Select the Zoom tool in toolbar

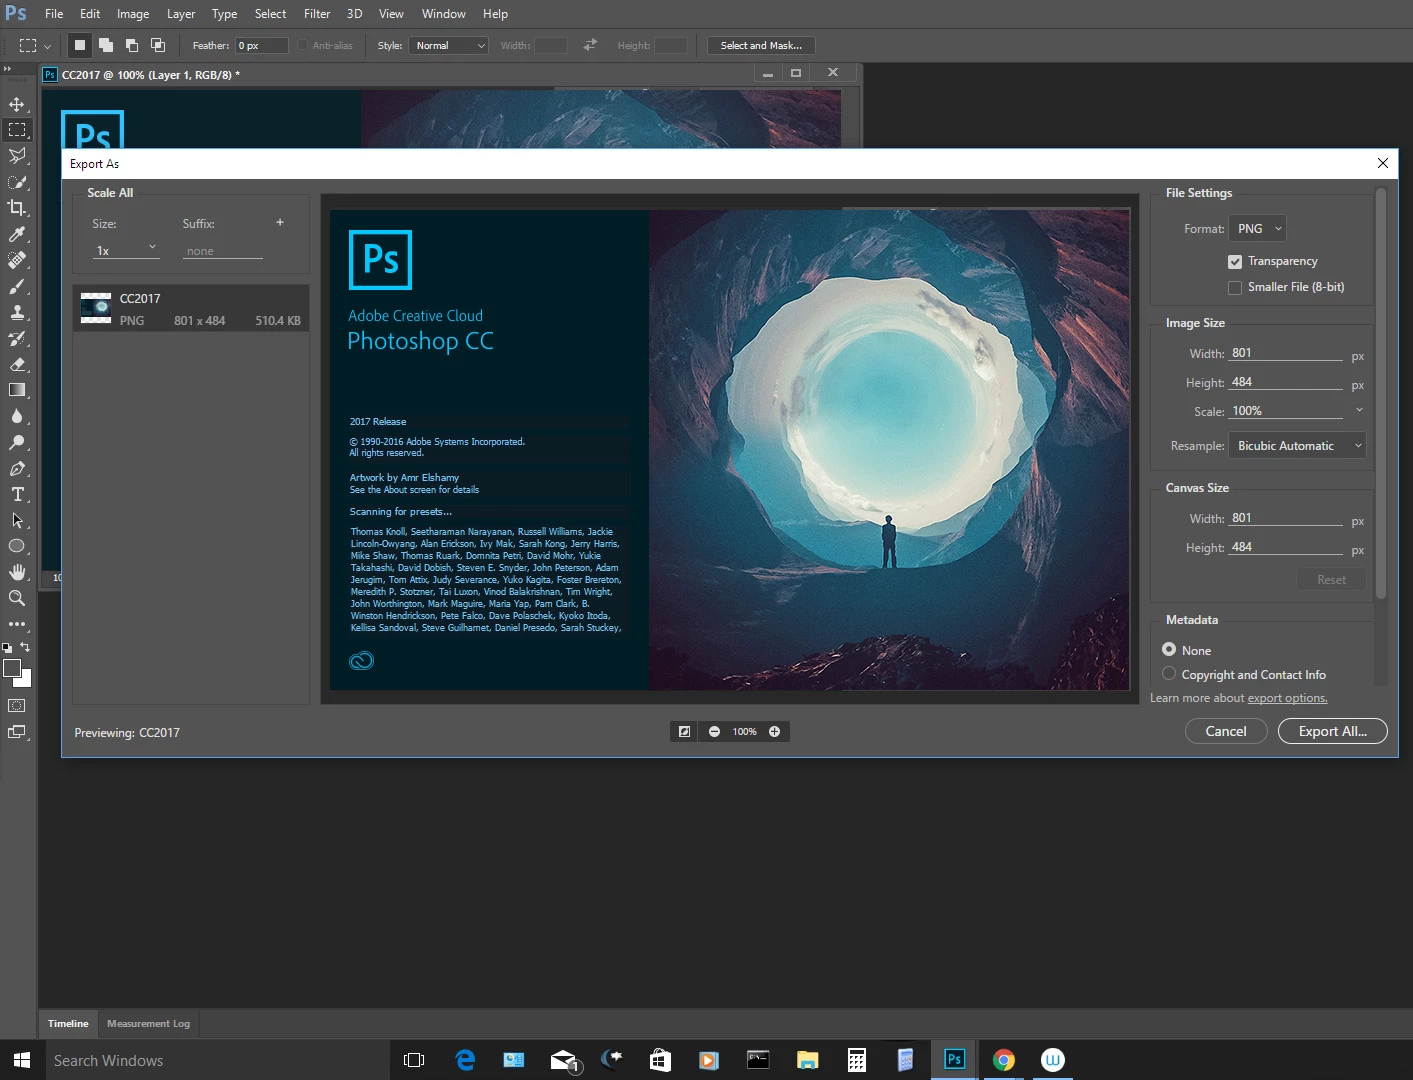pos(17,598)
